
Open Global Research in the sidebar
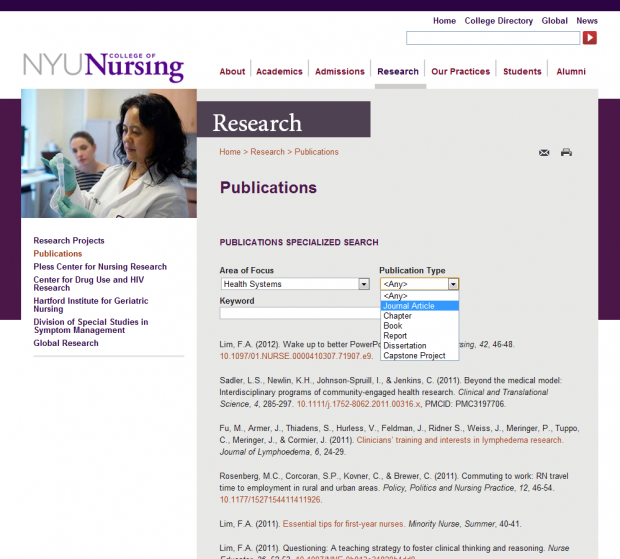pyautogui.click(x=66, y=343)
